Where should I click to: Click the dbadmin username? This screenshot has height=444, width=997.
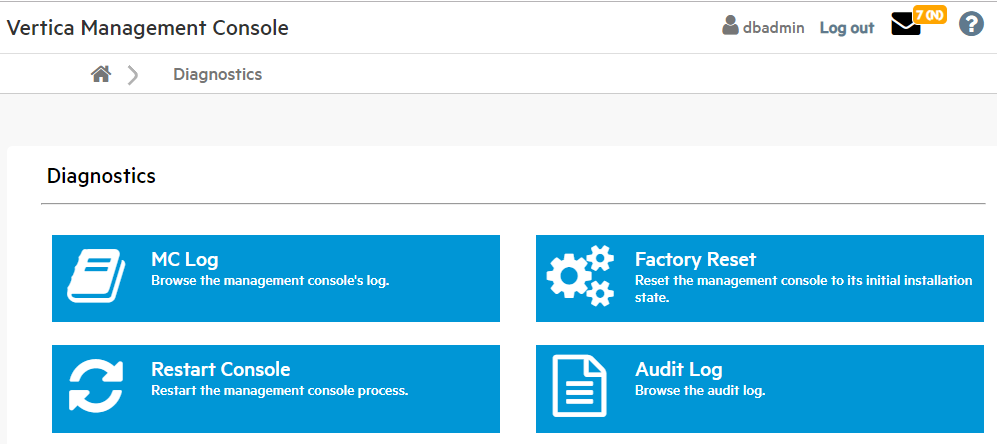[773, 28]
